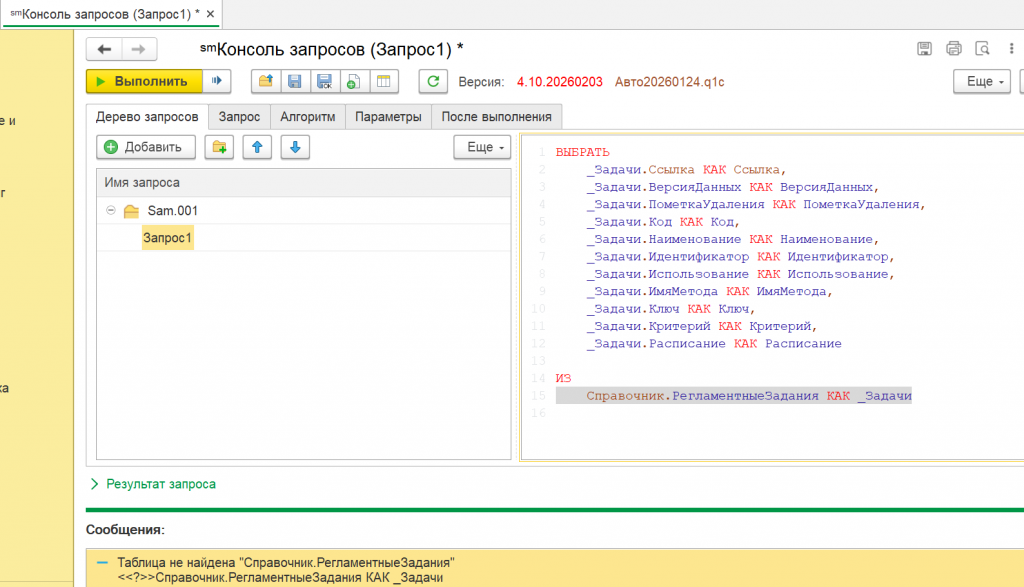Select Запрос1 in the query tree
This screenshot has height=587, width=1024.
167,238
